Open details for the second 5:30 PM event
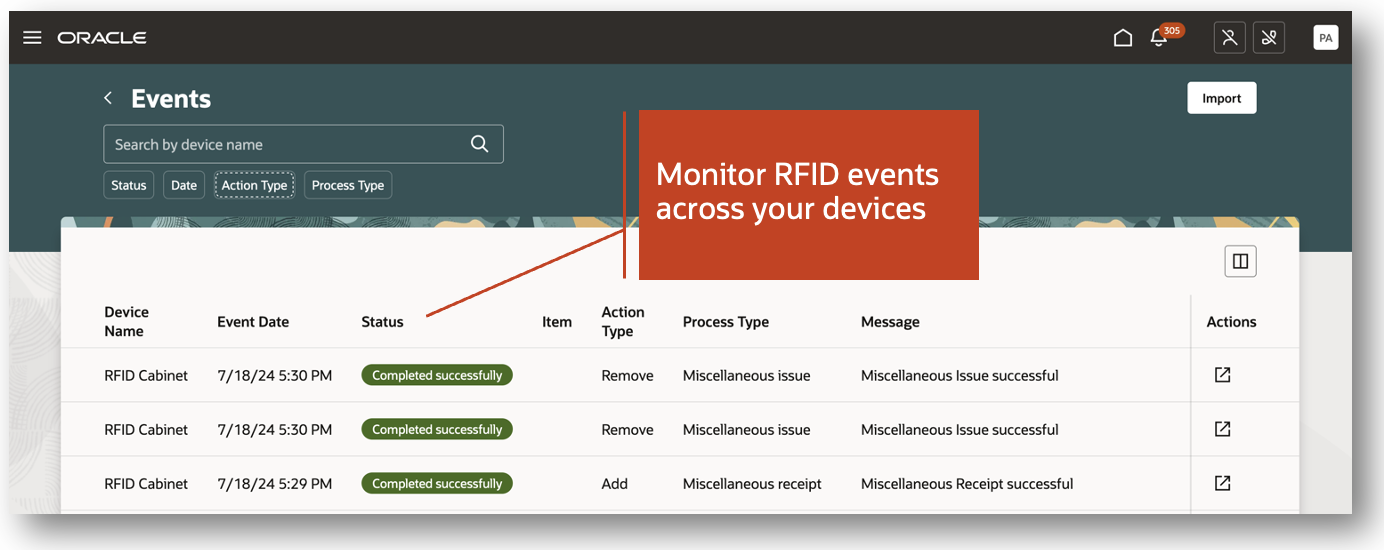1384x550 pixels. pyautogui.click(x=1222, y=429)
